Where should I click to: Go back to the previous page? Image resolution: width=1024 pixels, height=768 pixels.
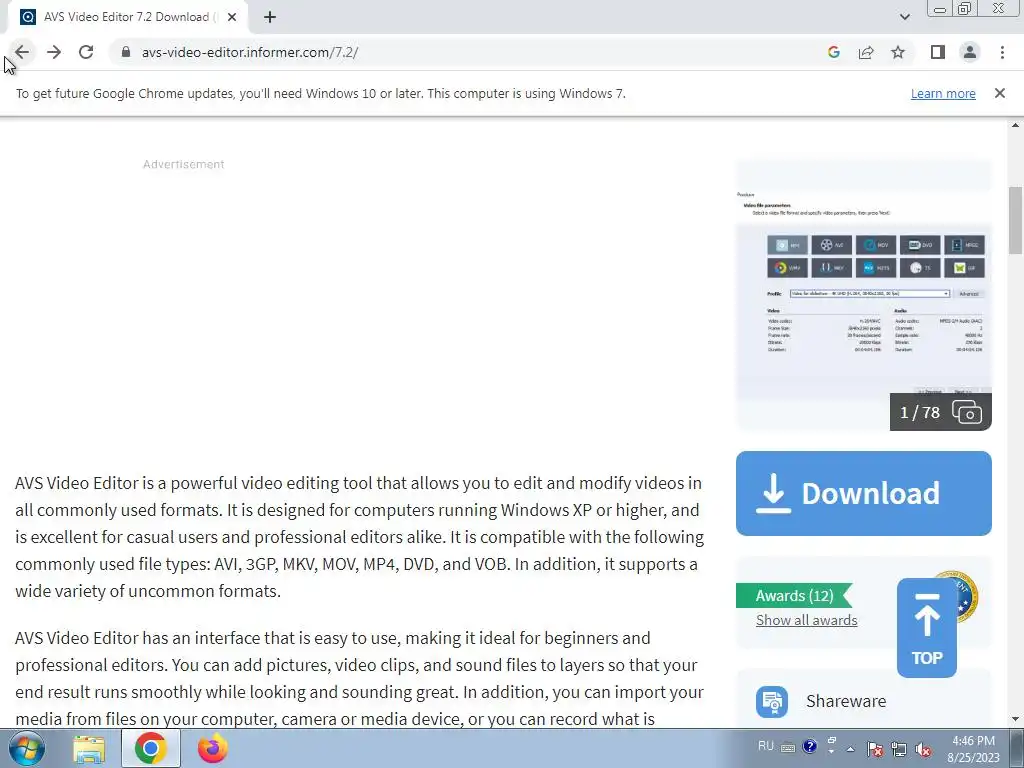click(22, 52)
